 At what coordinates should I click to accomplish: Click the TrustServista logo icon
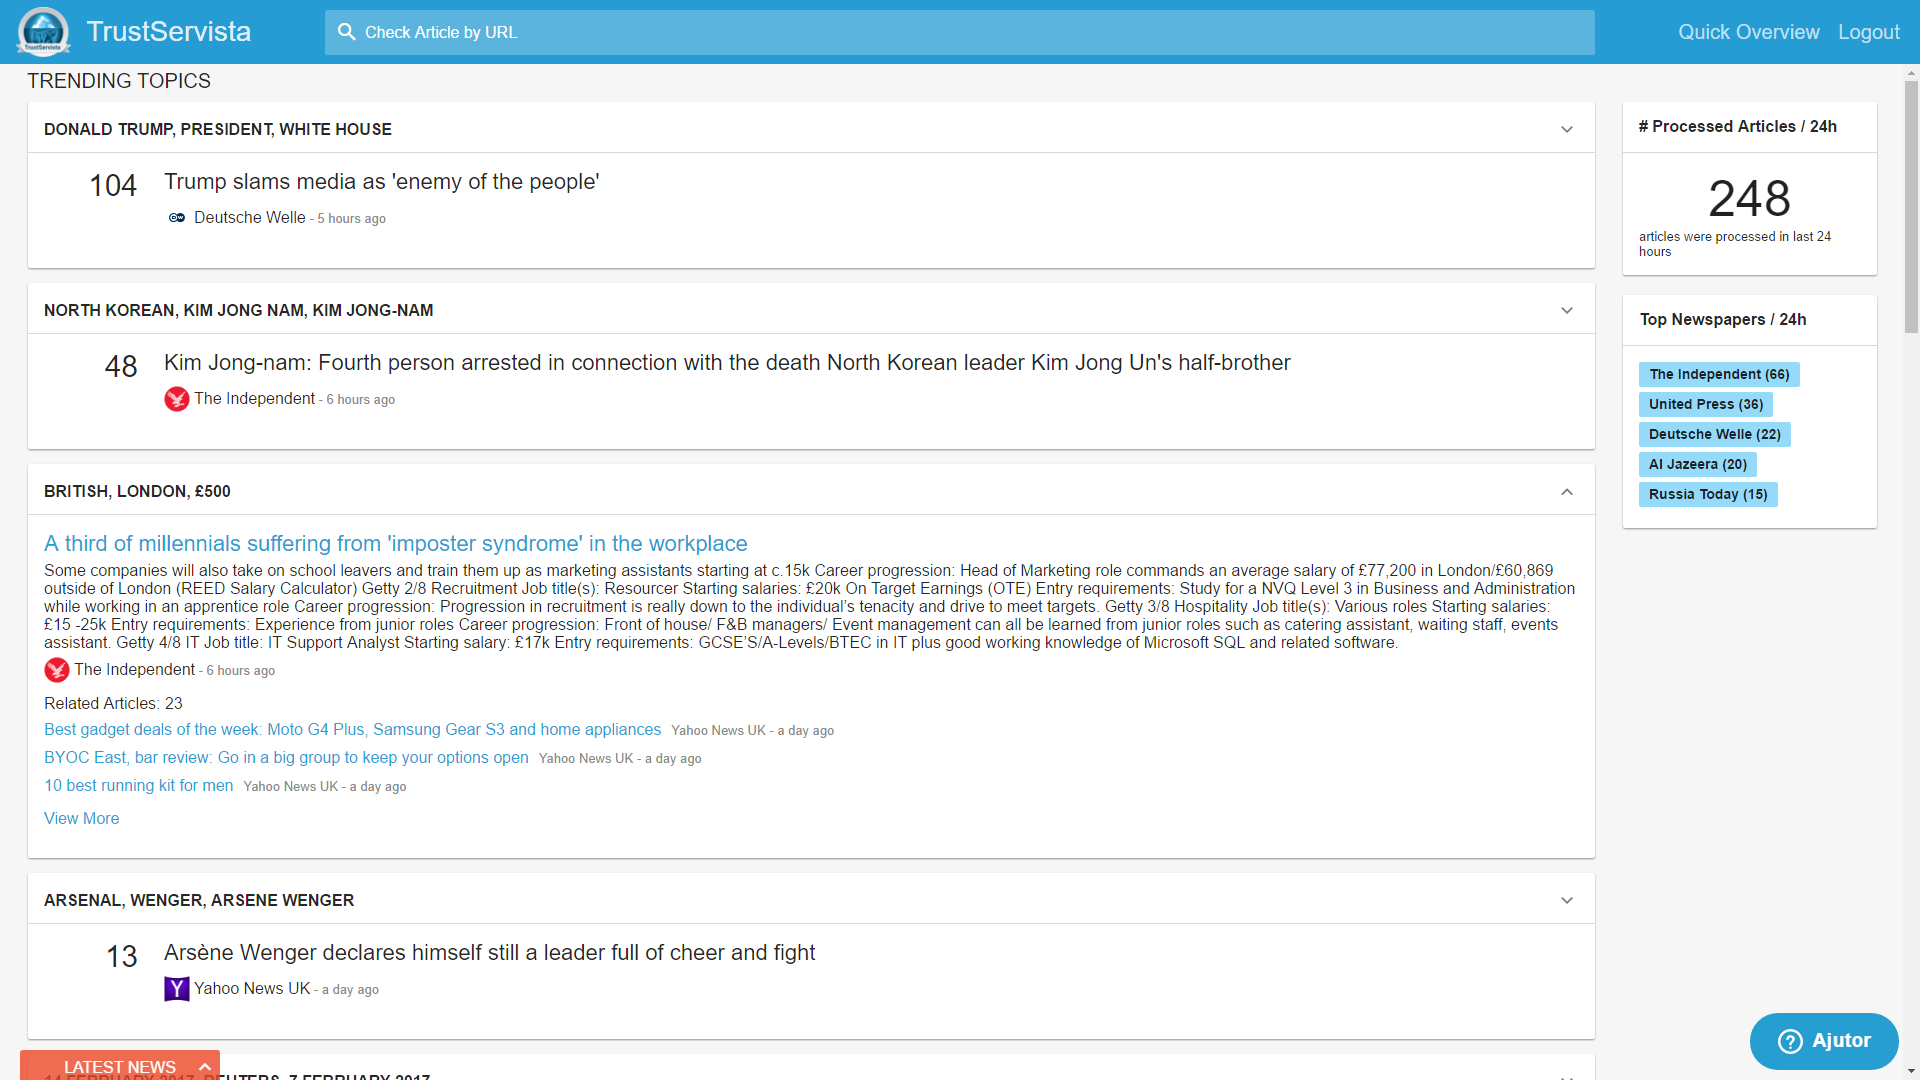pyautogui.click(x=43, y=31)
